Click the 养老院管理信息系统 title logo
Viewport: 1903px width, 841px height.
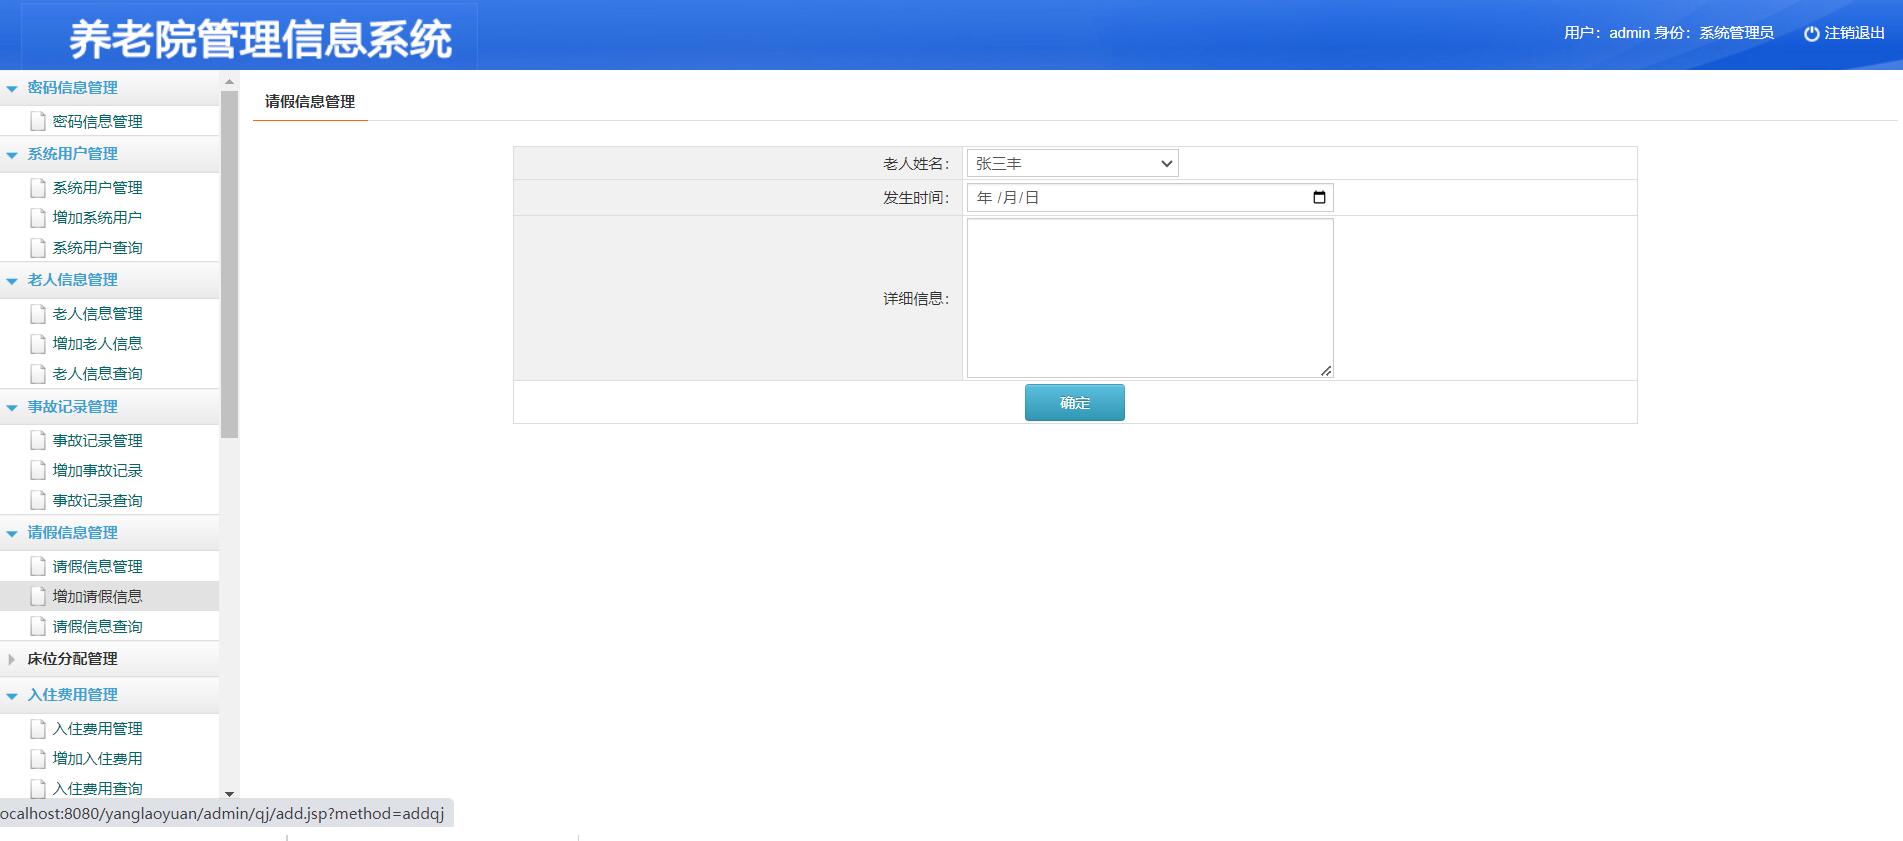pyautogui.click(x=260, y=40)
